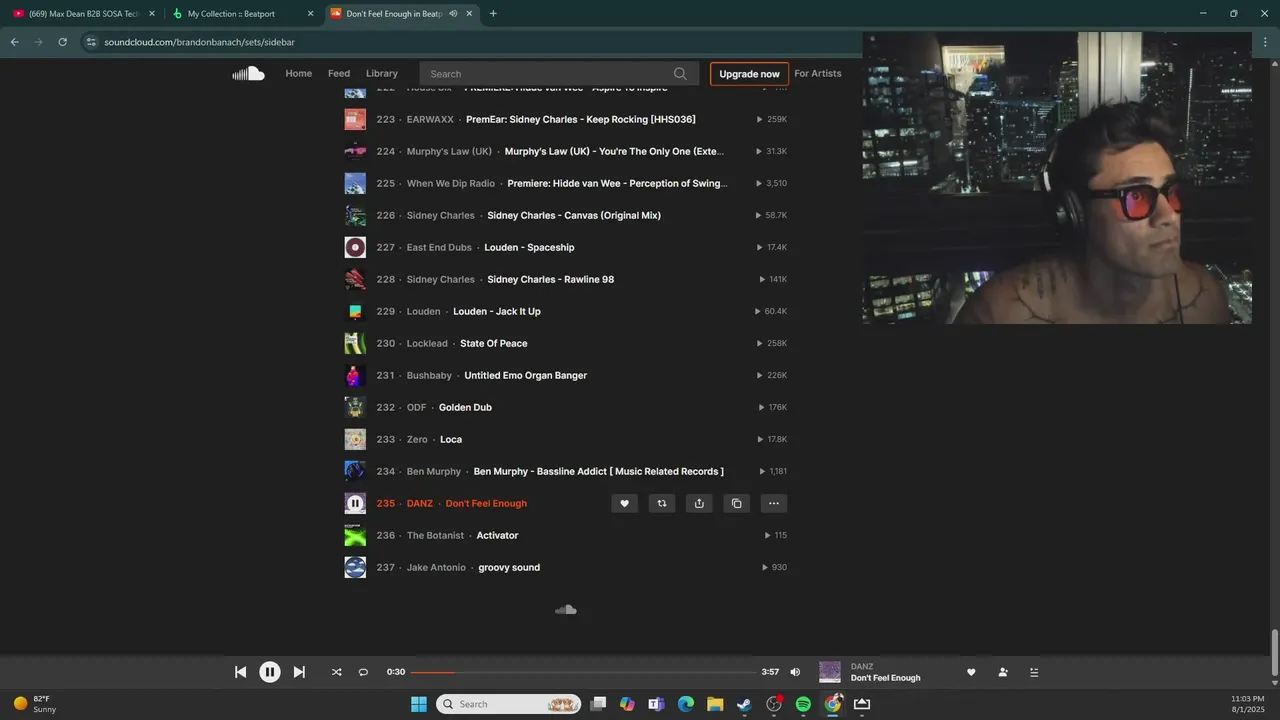Select Activator by The Botanist
Viewport: 1280px width, 720px height.
click(x=497, y=535)
